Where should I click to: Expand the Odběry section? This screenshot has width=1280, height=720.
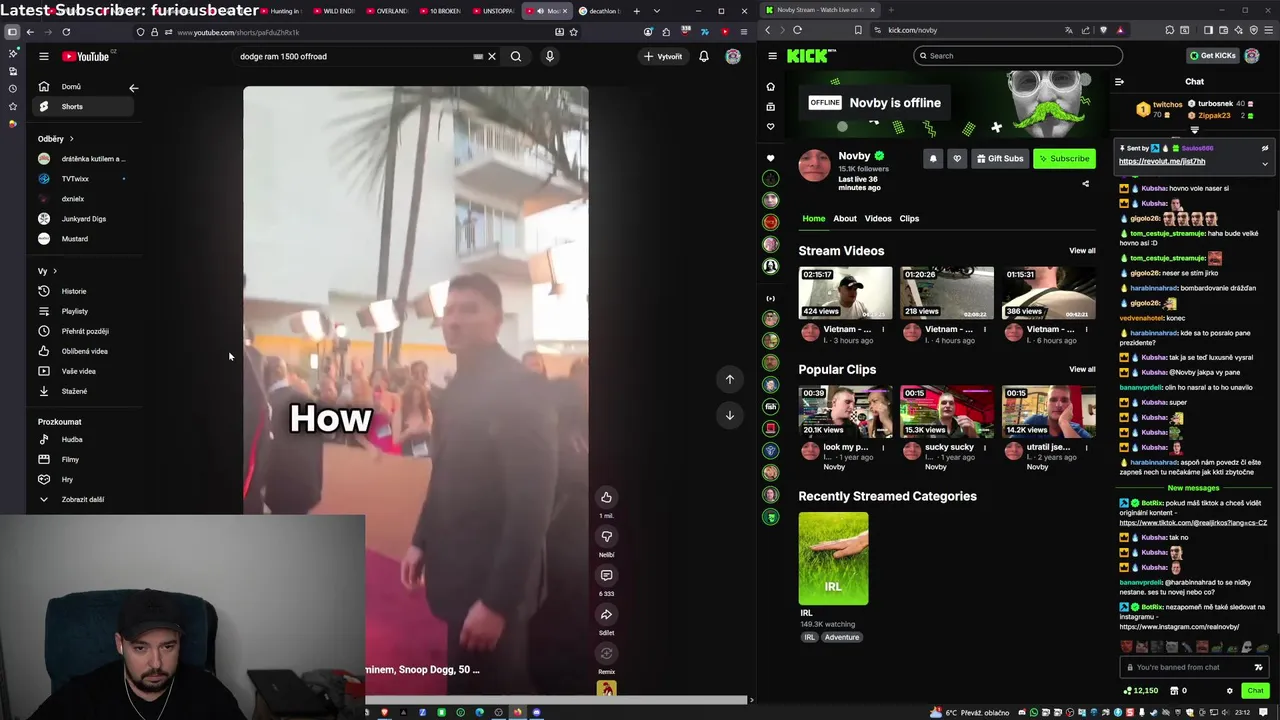pyautogui.click(x=56, y=139)
